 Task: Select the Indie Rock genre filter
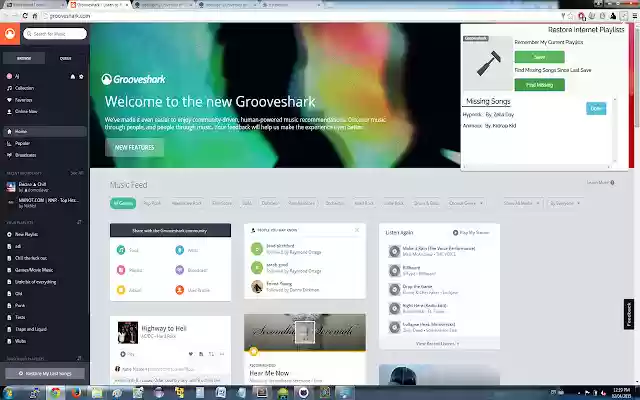point(393,203)
